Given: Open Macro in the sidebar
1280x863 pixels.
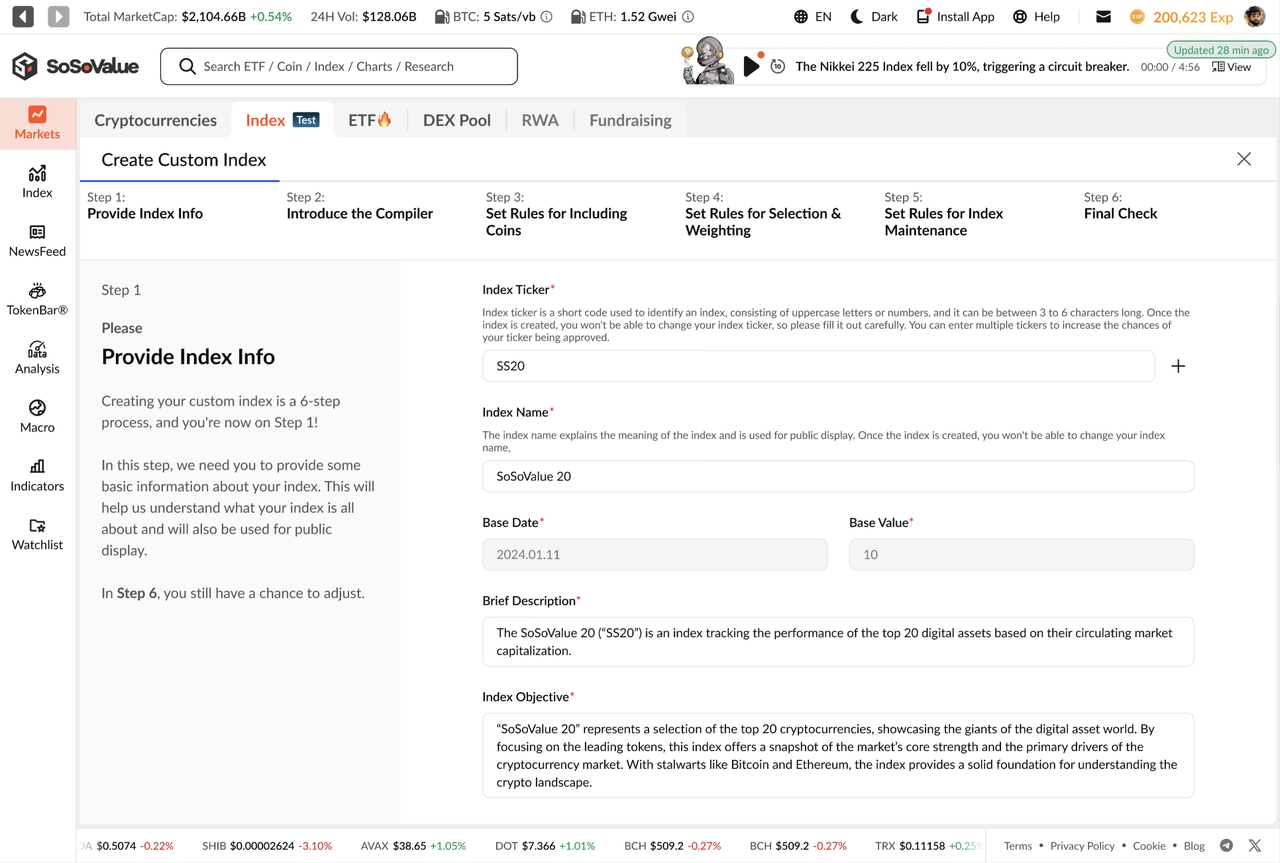Looking at the screenshot, I should click(37, 417).
